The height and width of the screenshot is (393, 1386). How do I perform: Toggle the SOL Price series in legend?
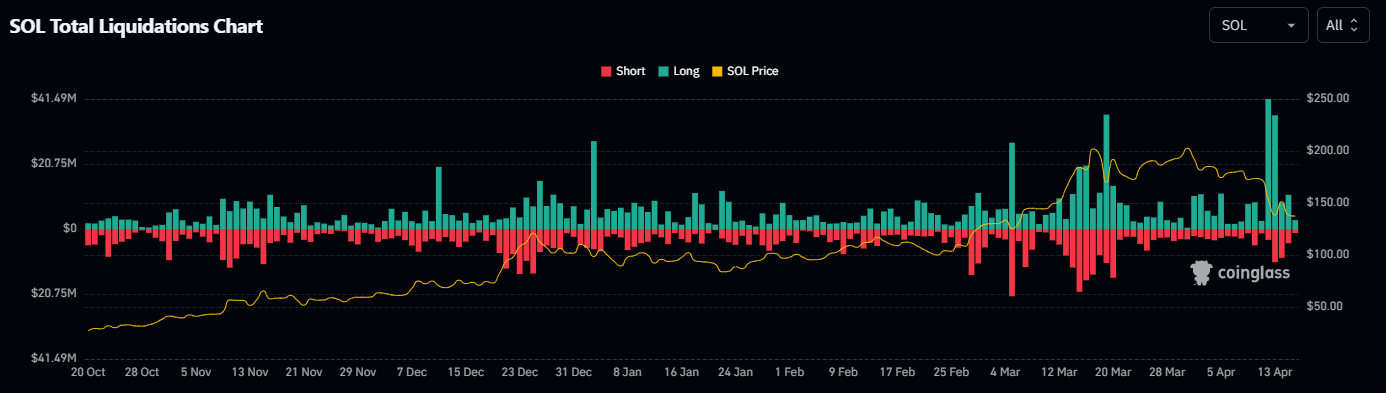(x=745, y=71)
